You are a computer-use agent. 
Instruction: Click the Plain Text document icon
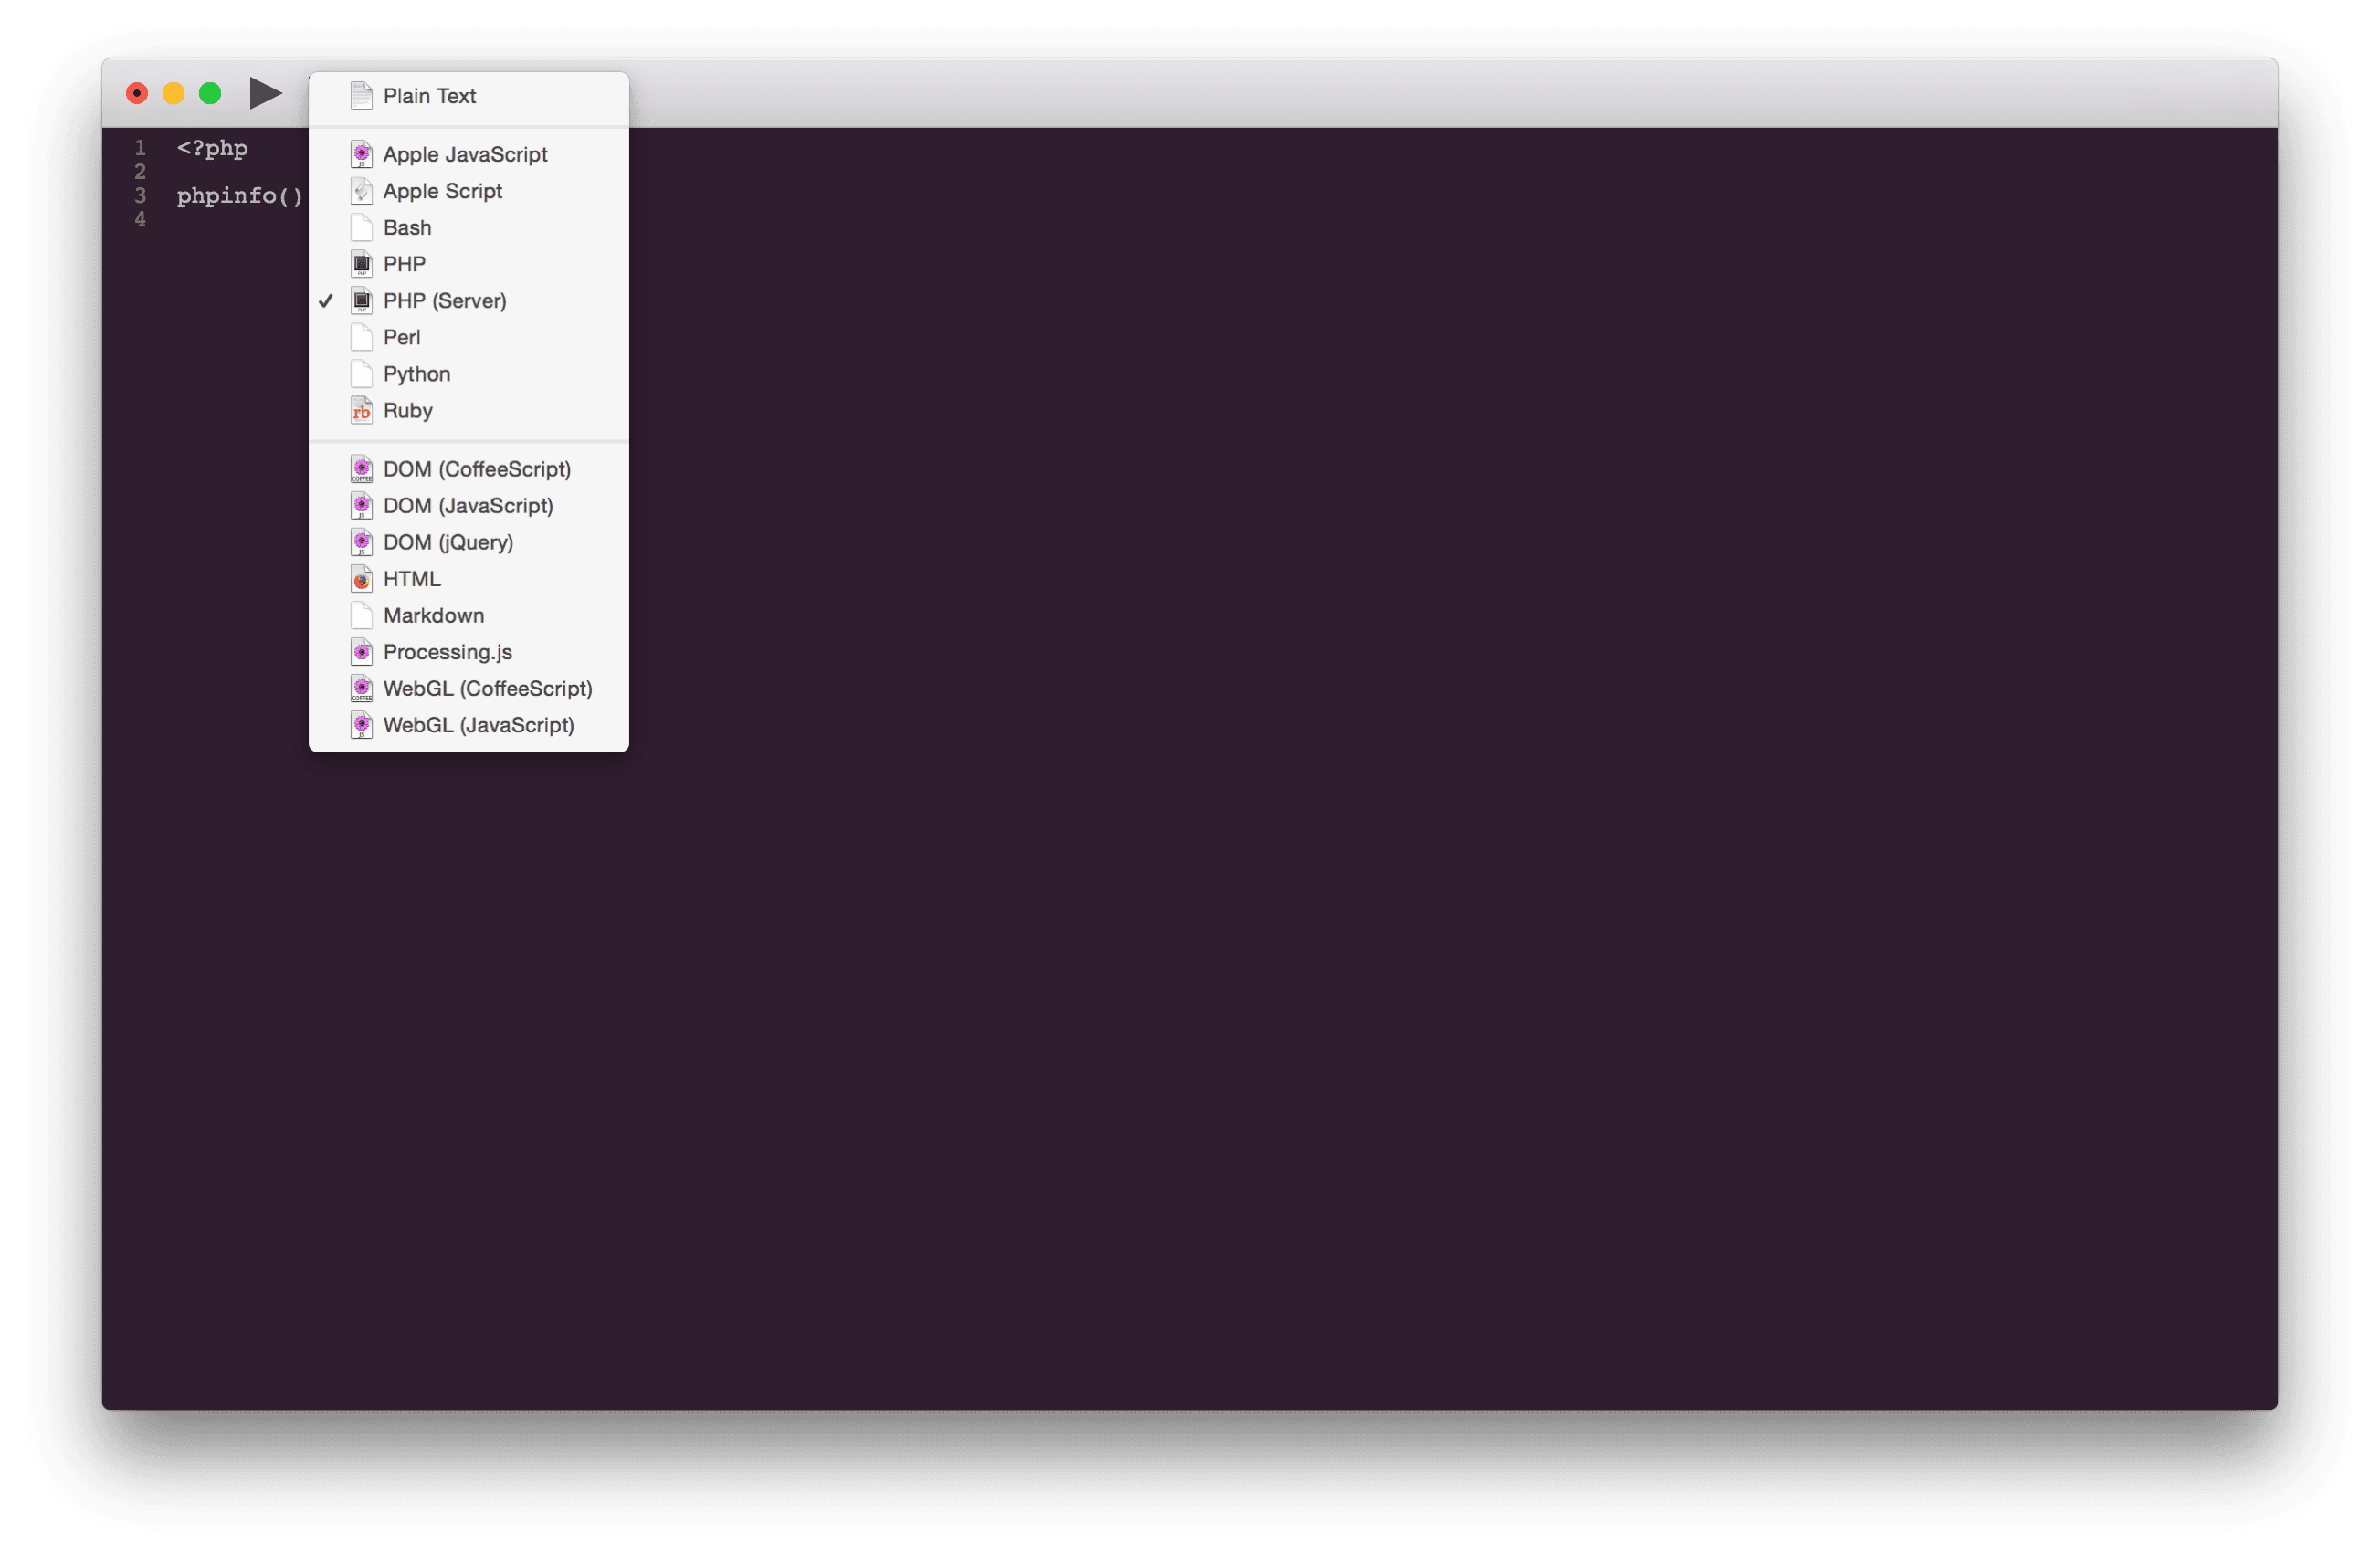coord(362,96)
